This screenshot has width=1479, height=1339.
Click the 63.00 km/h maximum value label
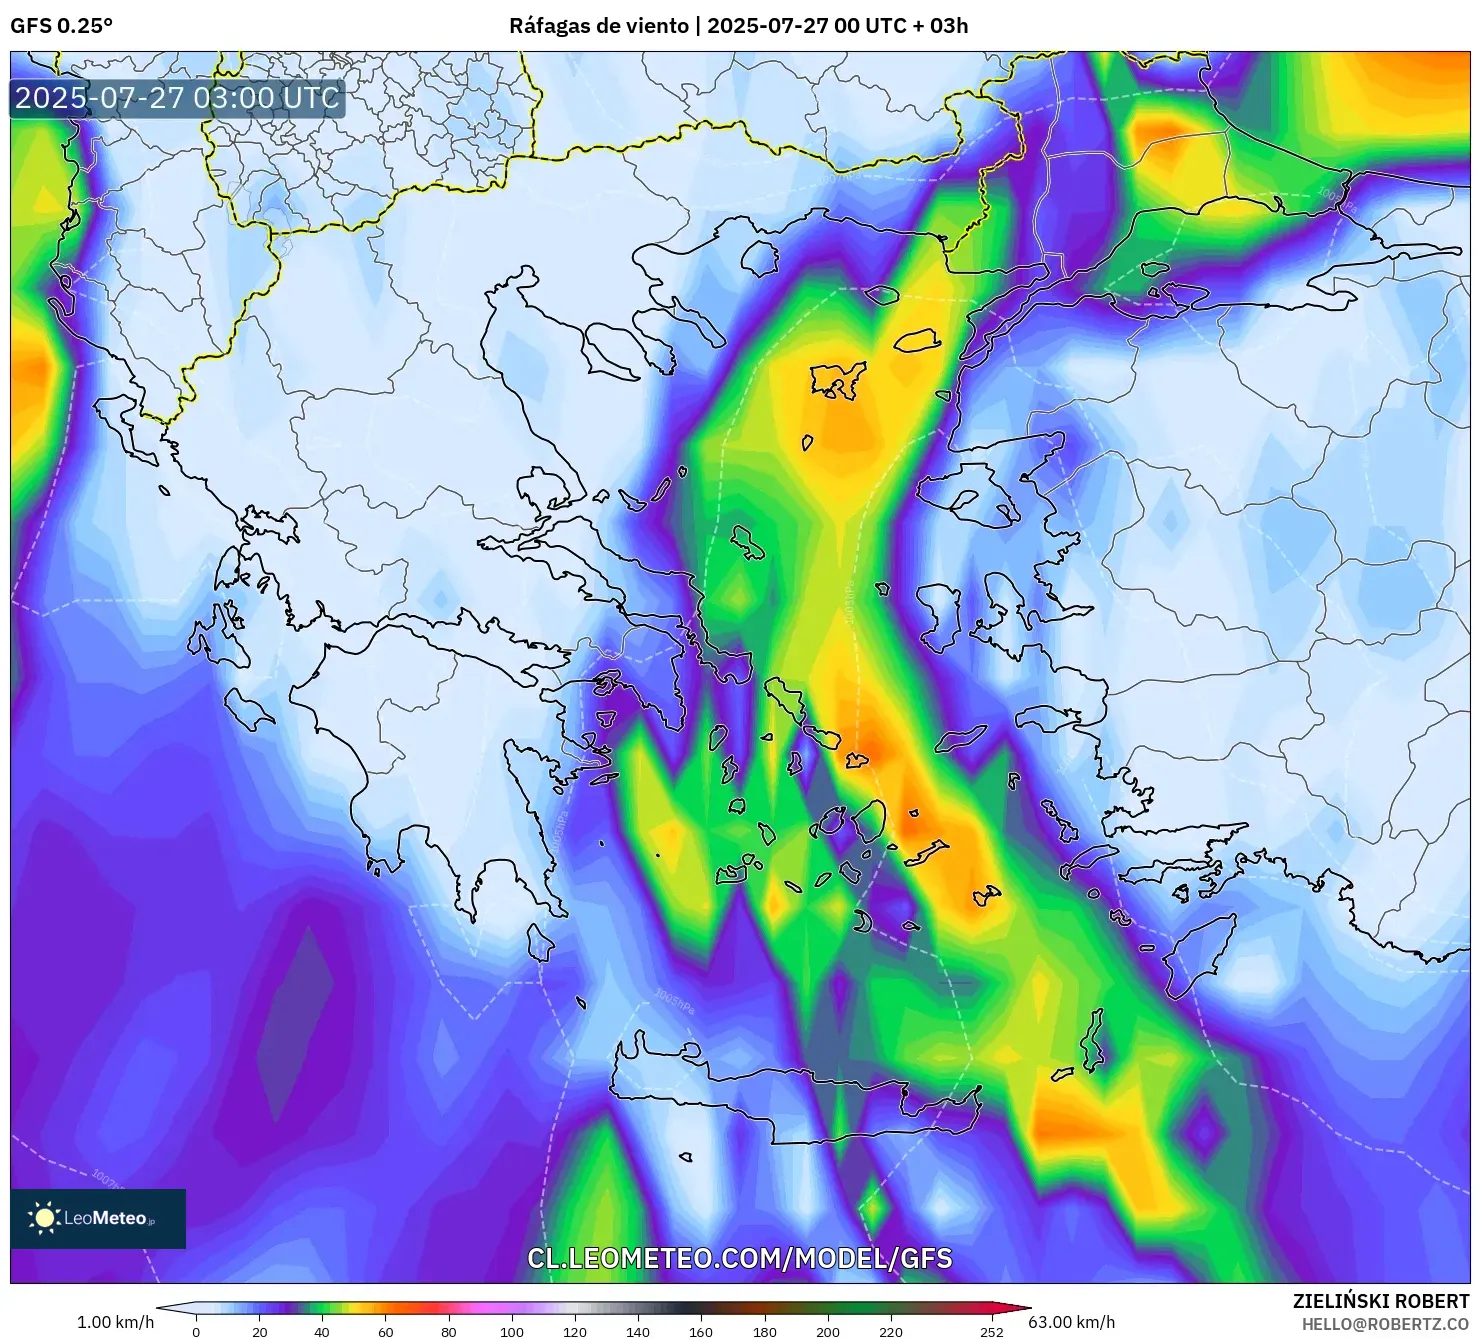(x=1071, y=1322)
